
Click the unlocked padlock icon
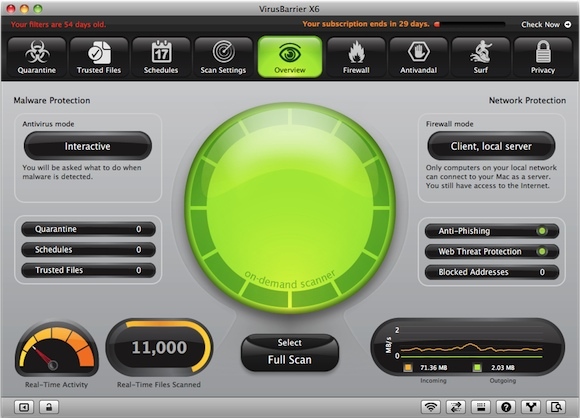pos(49,407)
